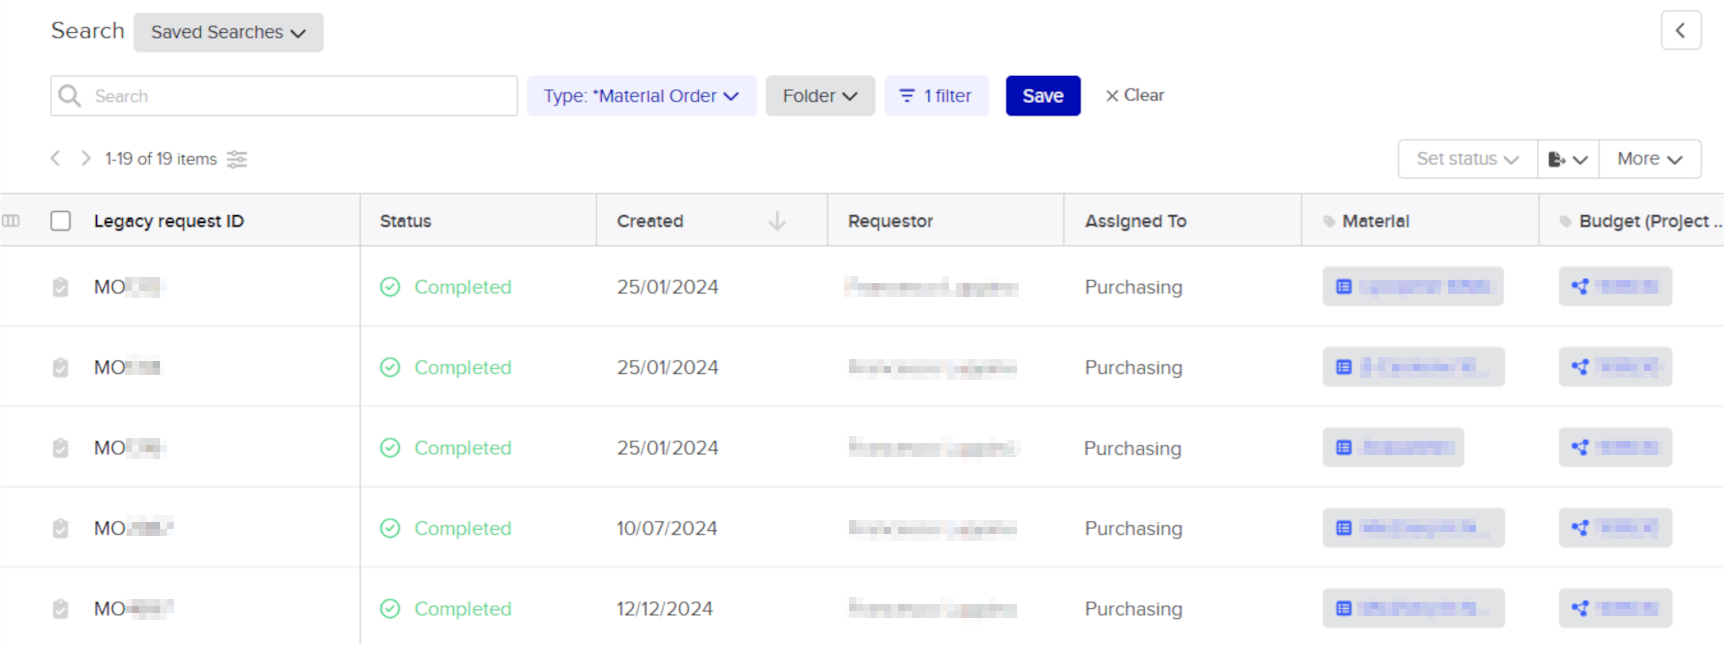Click the Created column sort arrow
The height and width of the screenshot is (646, 1730).
click(777, 221)
